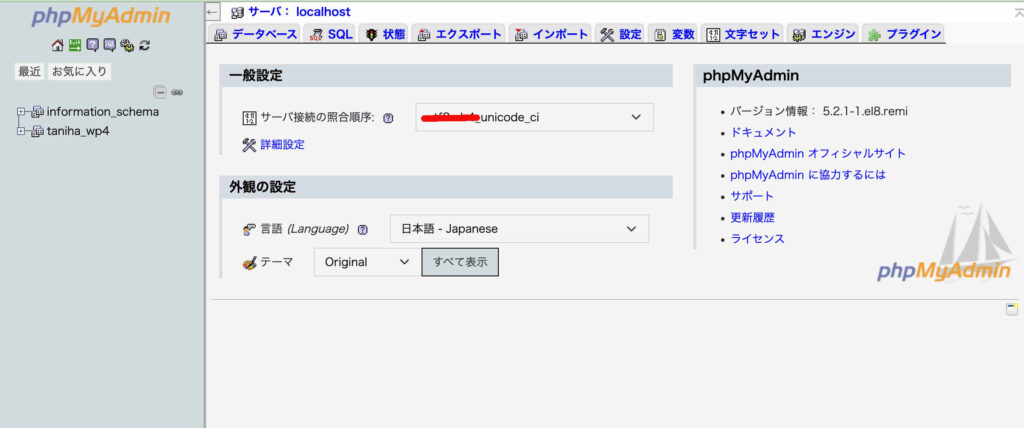Viewport: 1024px width, 428px height.
Task: Click the taniha_wp4 database icon
Action: point(38,131)
